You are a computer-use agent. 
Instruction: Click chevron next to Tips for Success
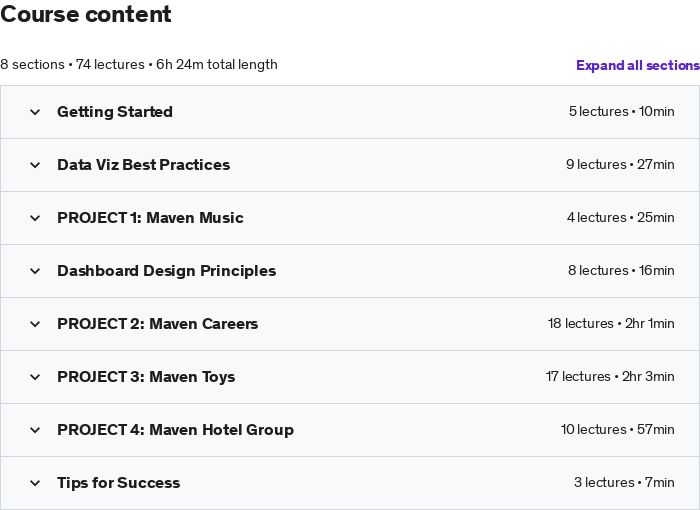35,483
